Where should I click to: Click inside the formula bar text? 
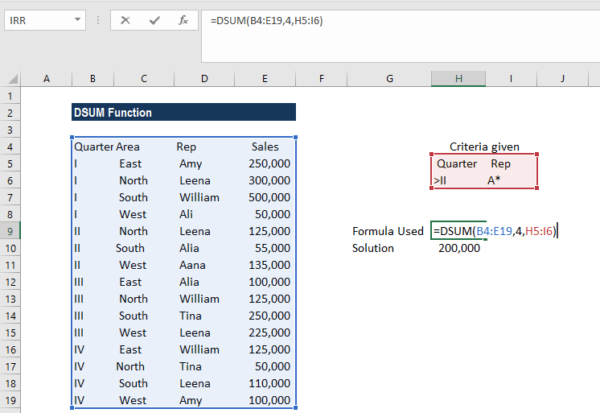(266, 20)
